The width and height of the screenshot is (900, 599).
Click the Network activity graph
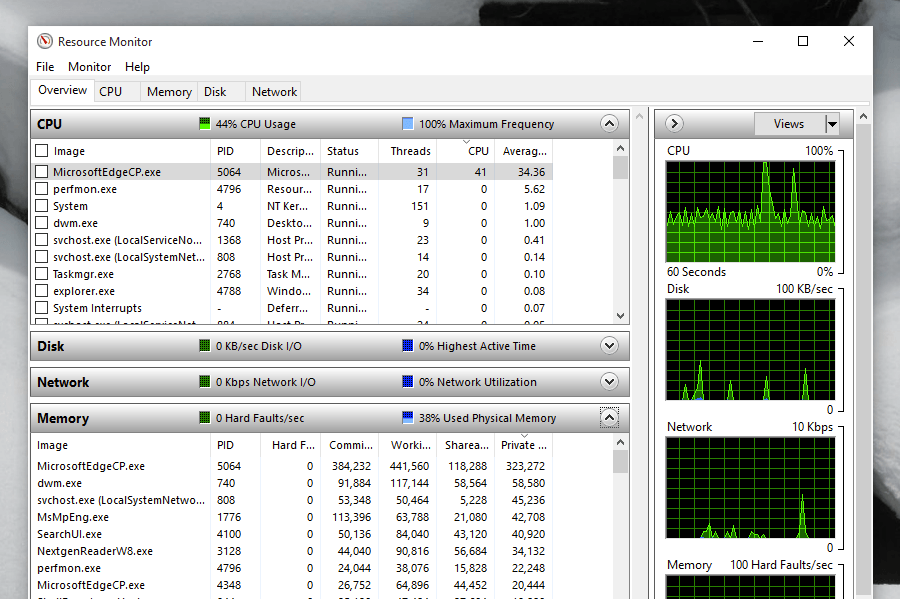tap(750, 487)
